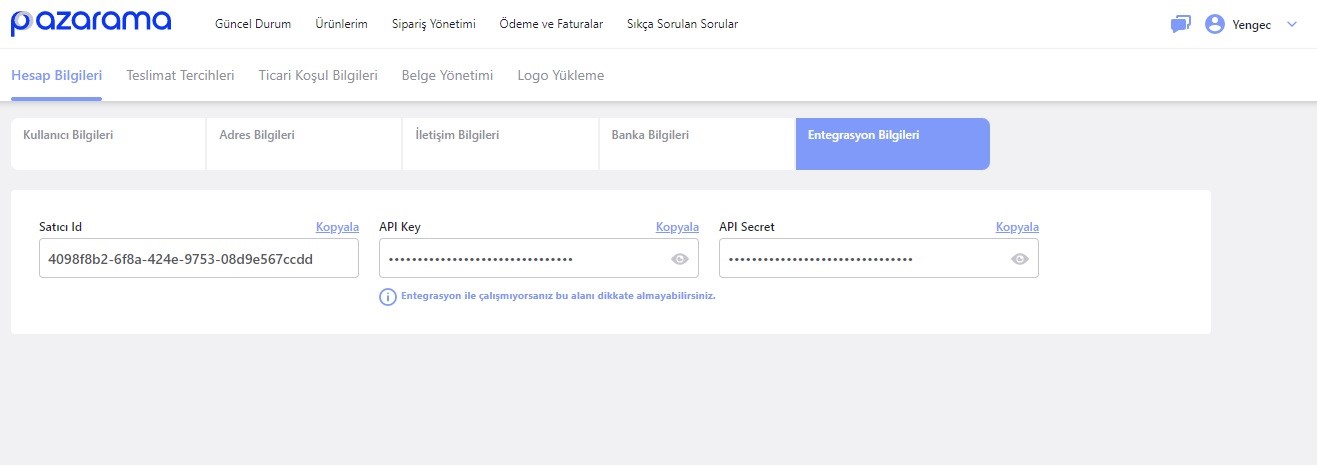Click the Pazarama logo
This screenshot has height=465, width=1317.
pos(90,23)
